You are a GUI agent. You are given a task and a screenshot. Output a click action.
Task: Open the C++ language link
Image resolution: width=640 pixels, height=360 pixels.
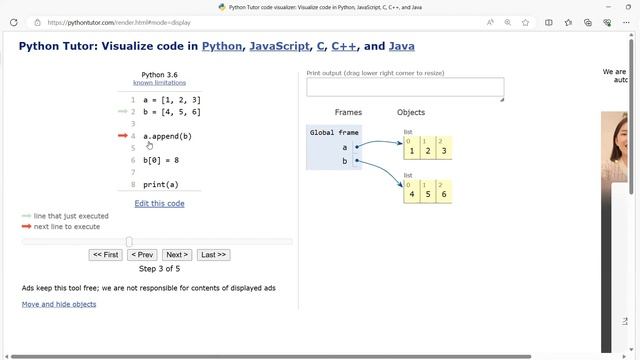[x=344, y=46]
